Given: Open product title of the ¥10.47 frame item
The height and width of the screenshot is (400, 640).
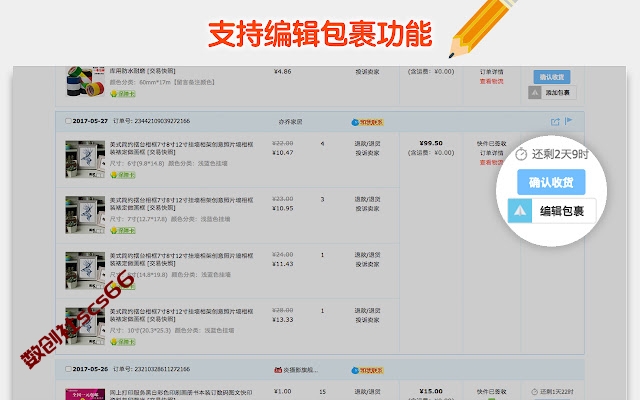Looking at the screenshot, I should click(x=181, y=148).
